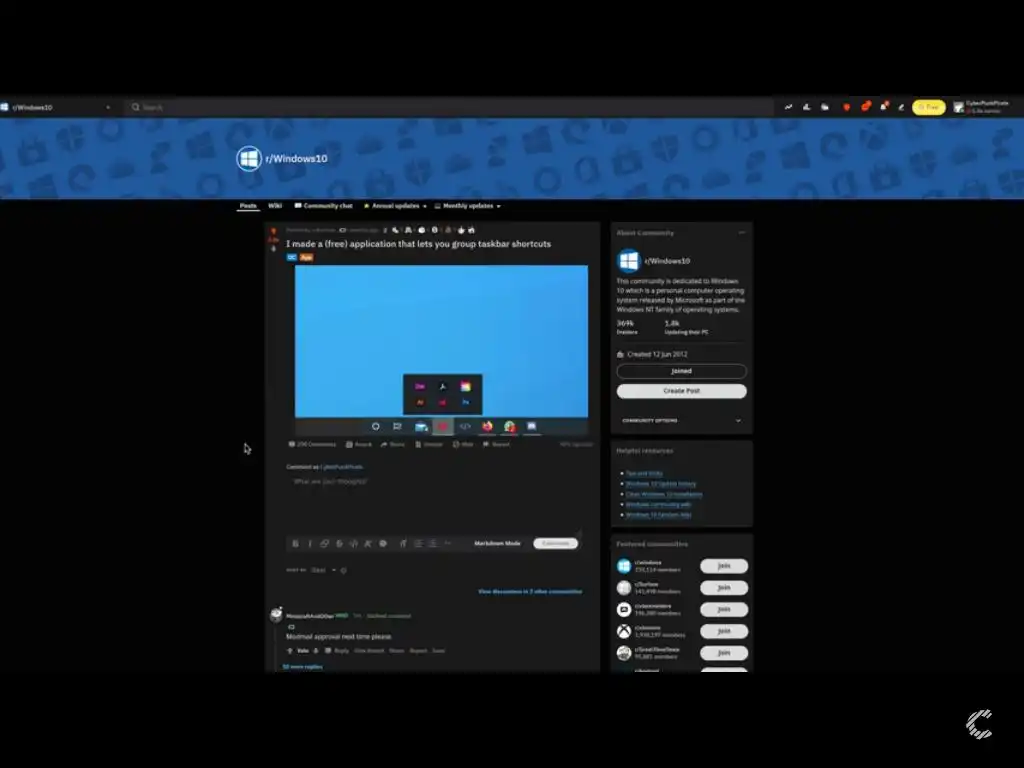
Task: Insert bulleted list in comment editor
Action: (418, 543)
